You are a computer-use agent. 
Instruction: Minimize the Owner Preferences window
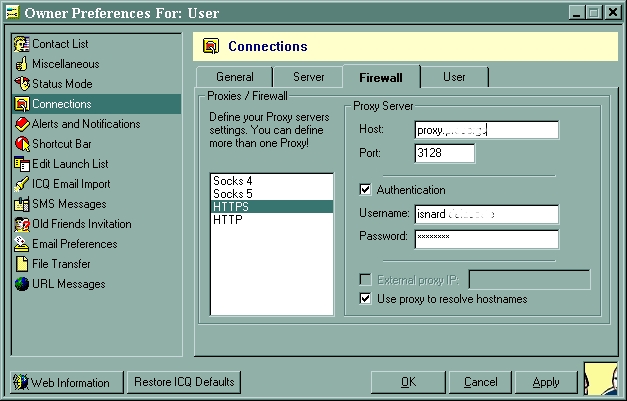[x=577, y=13]
